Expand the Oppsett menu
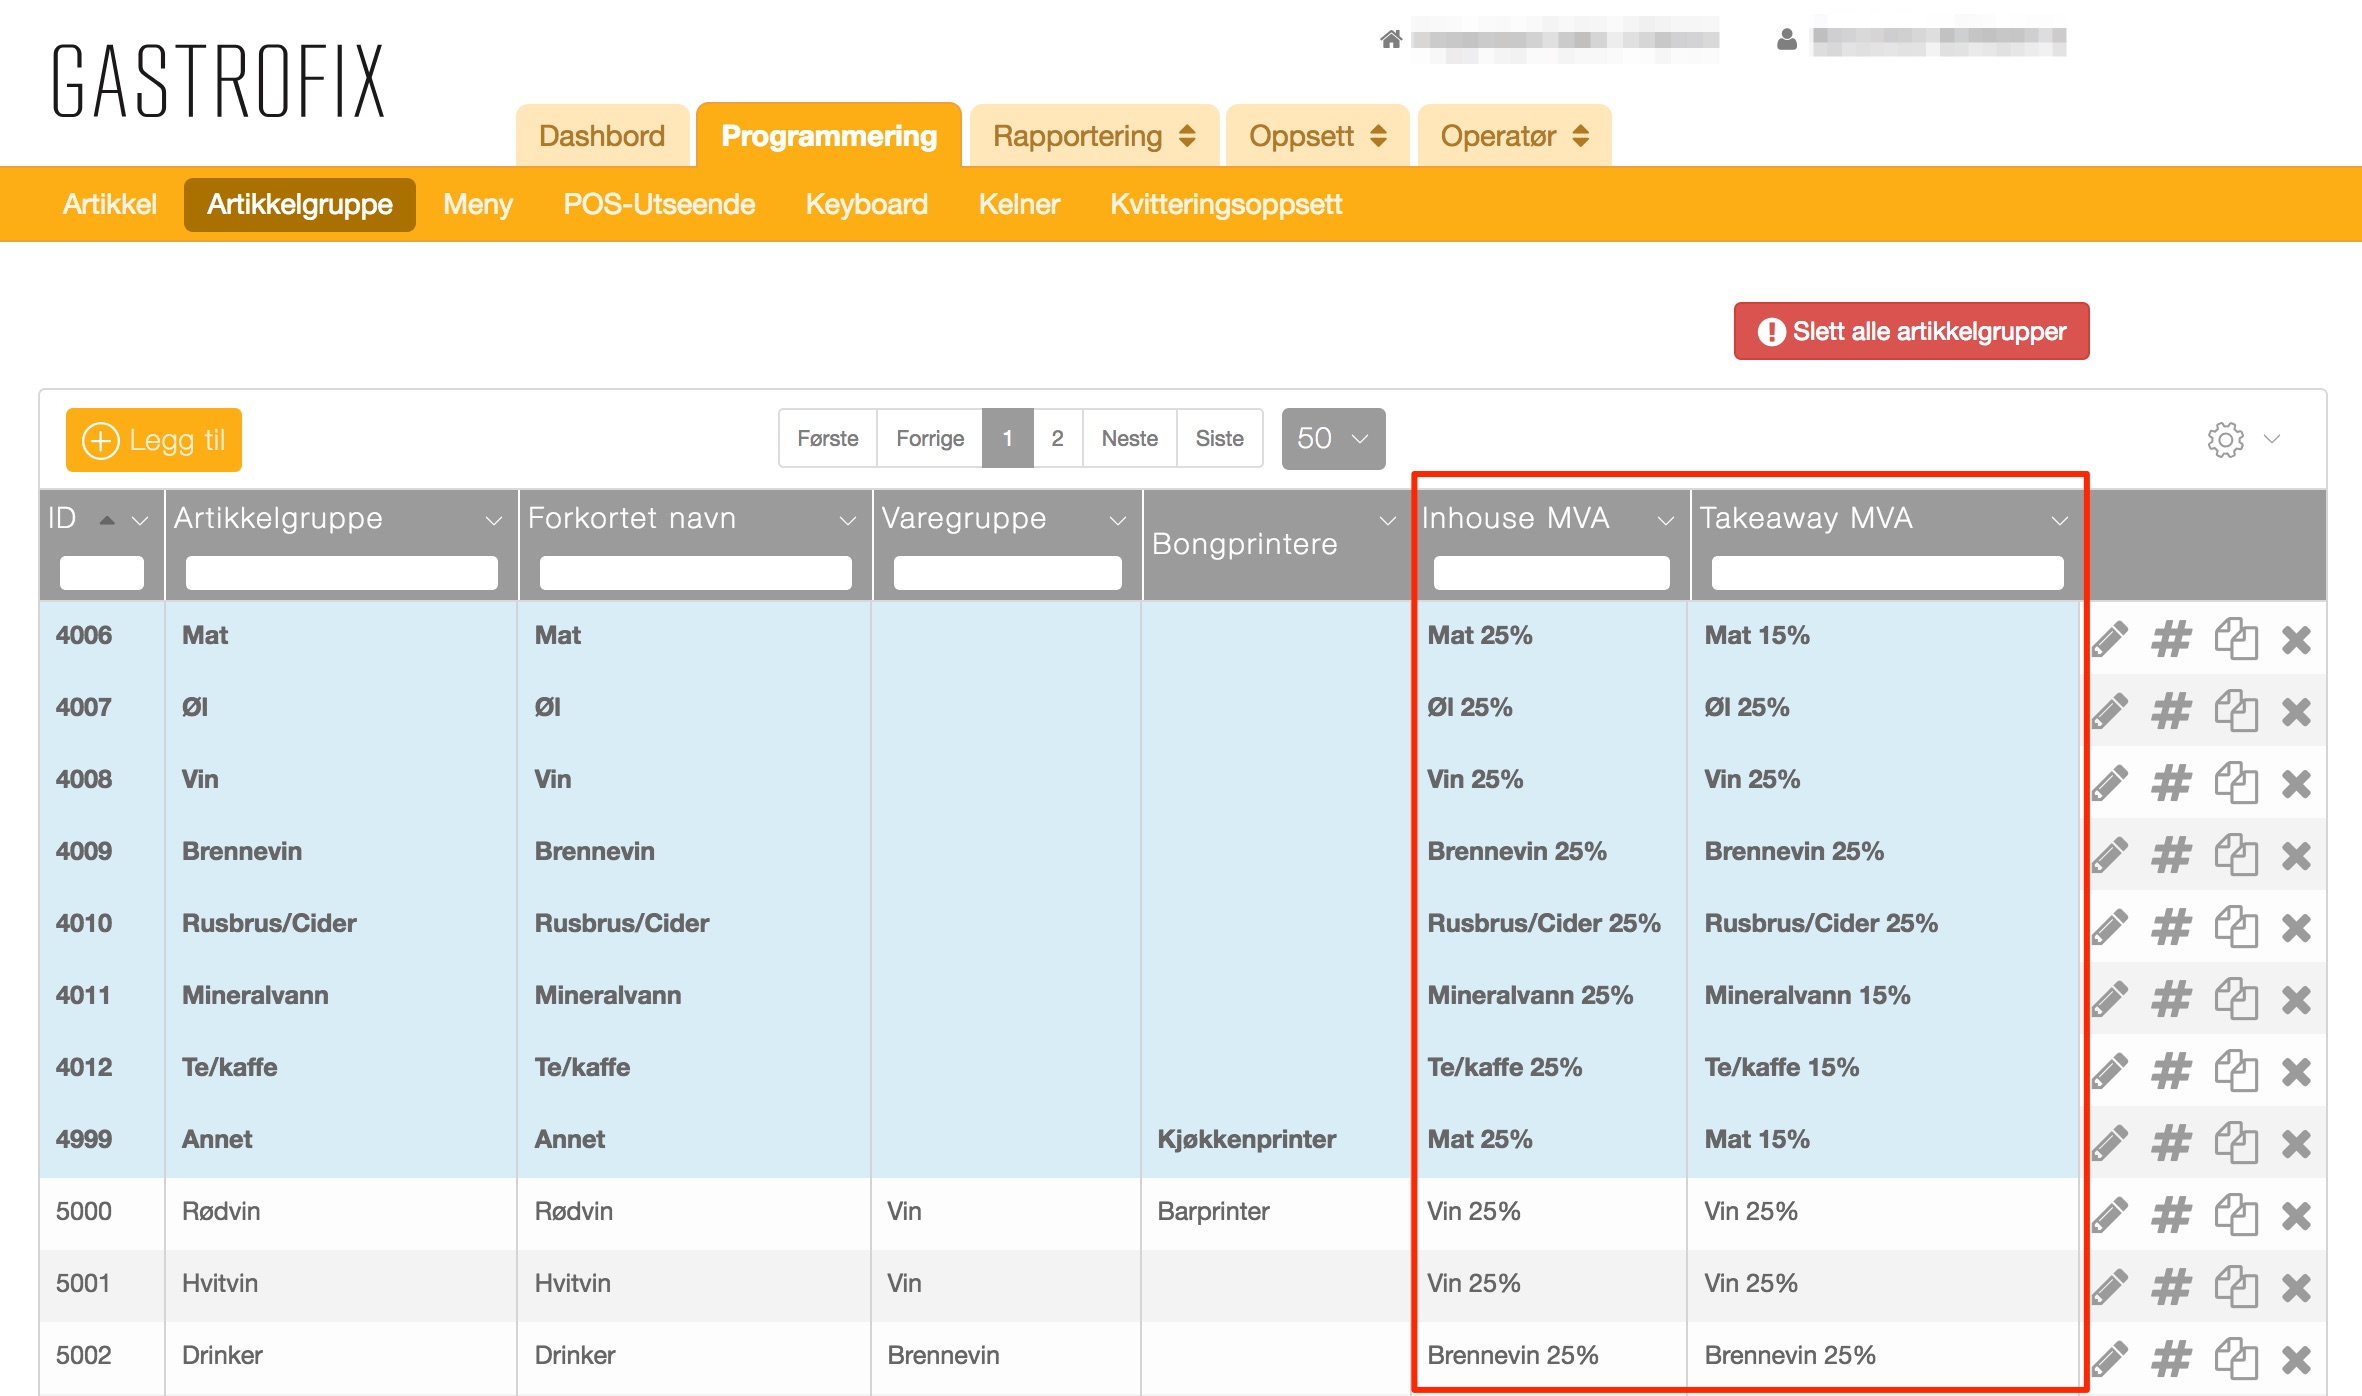 1317,136
